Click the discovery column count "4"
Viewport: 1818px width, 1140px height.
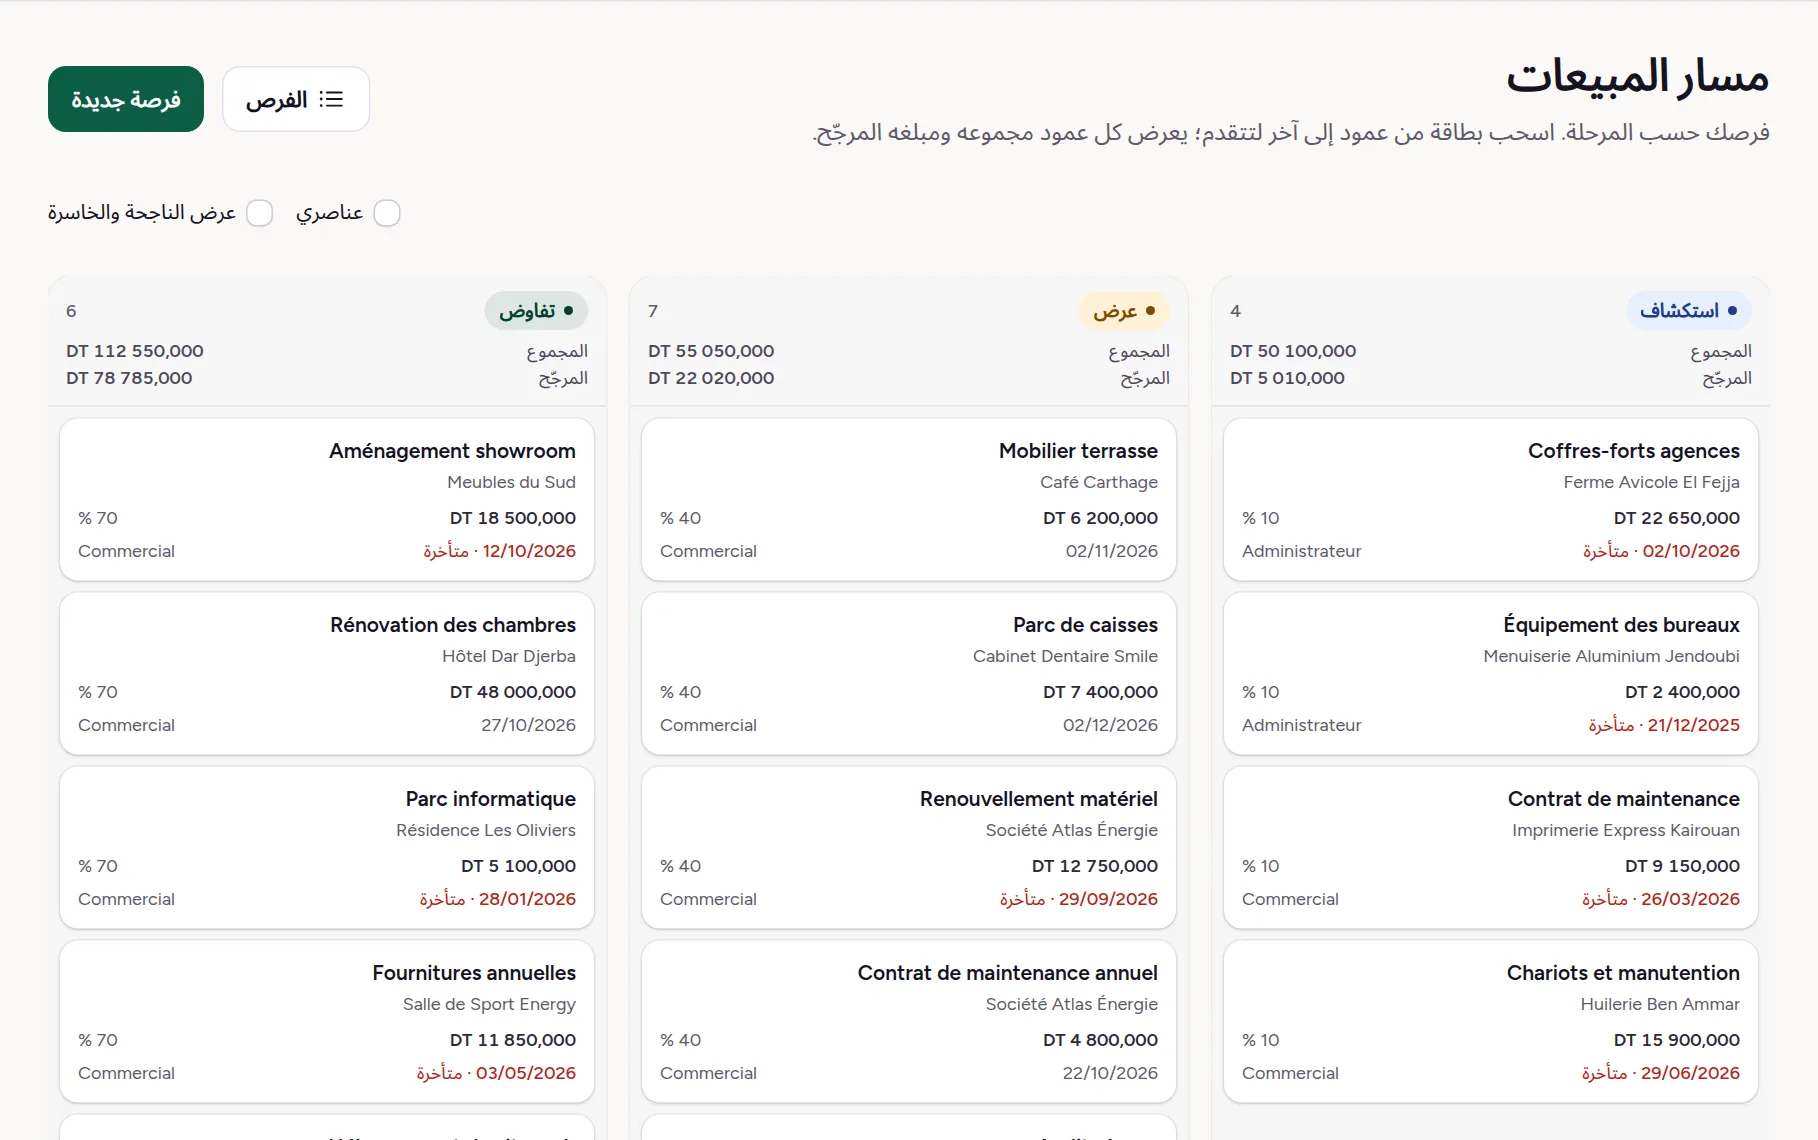[x=1236, y=311]
